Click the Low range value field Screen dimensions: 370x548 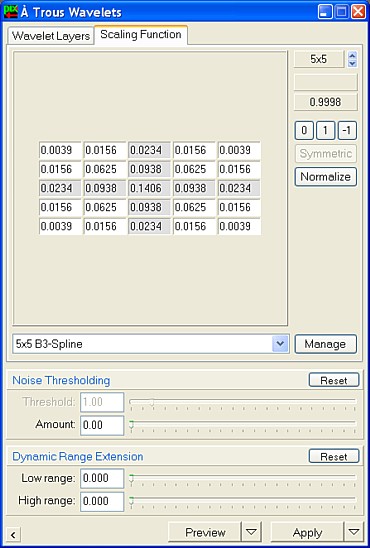[102, 478]
